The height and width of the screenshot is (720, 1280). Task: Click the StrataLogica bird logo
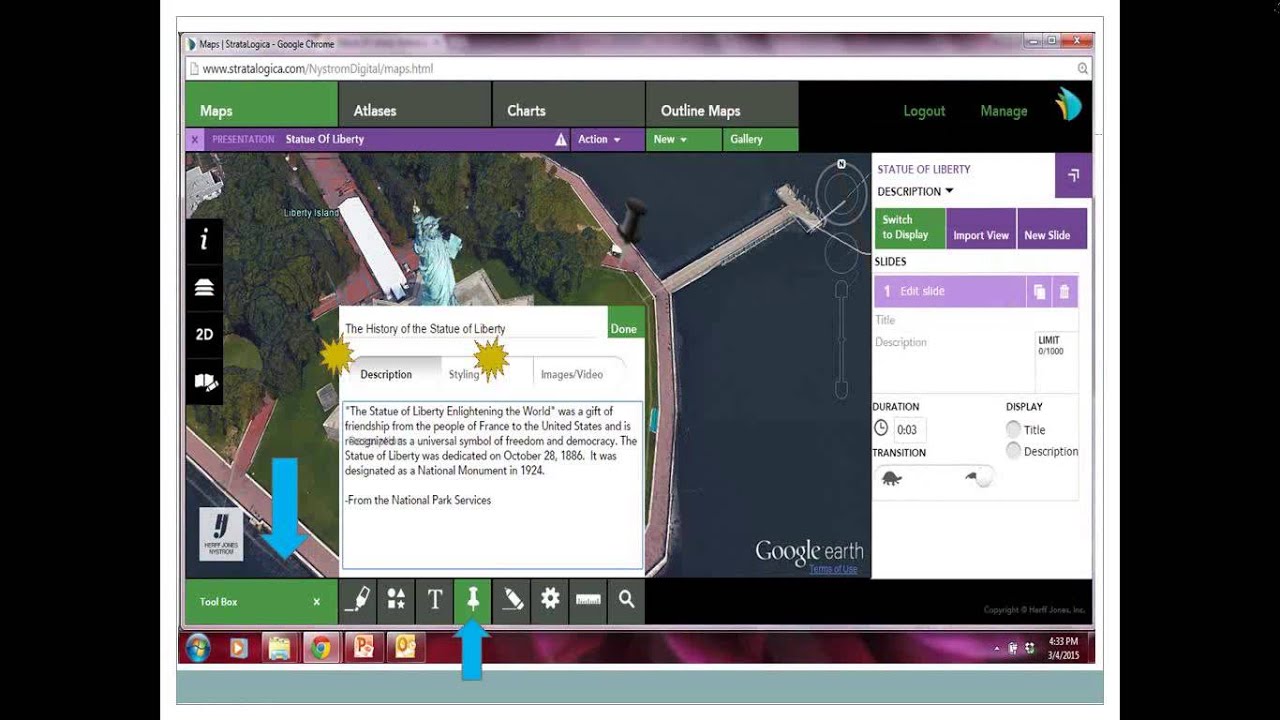pyautogui.click(x=1068, y=104)
